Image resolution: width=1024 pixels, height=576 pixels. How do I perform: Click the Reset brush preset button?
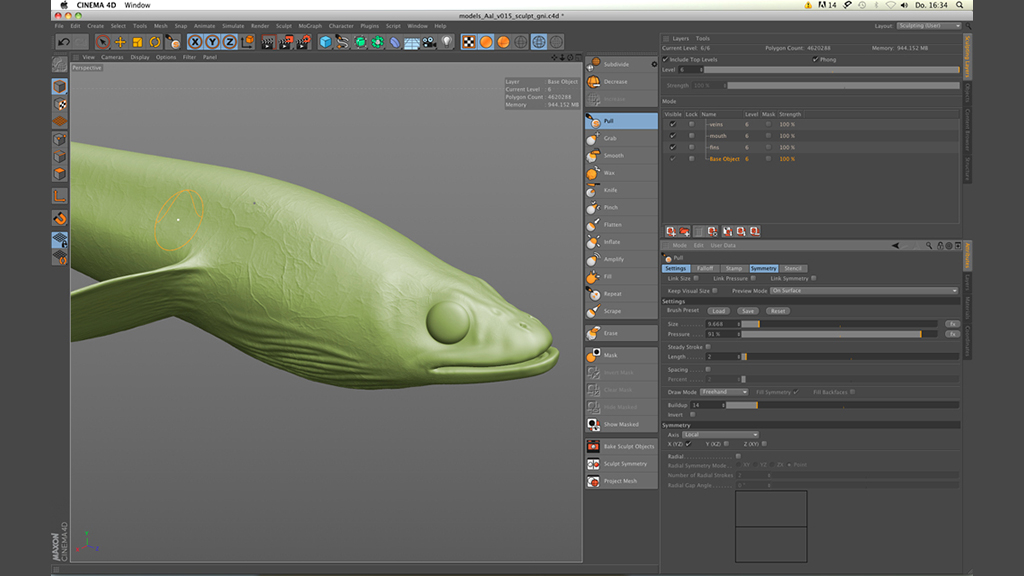(777, 311)
